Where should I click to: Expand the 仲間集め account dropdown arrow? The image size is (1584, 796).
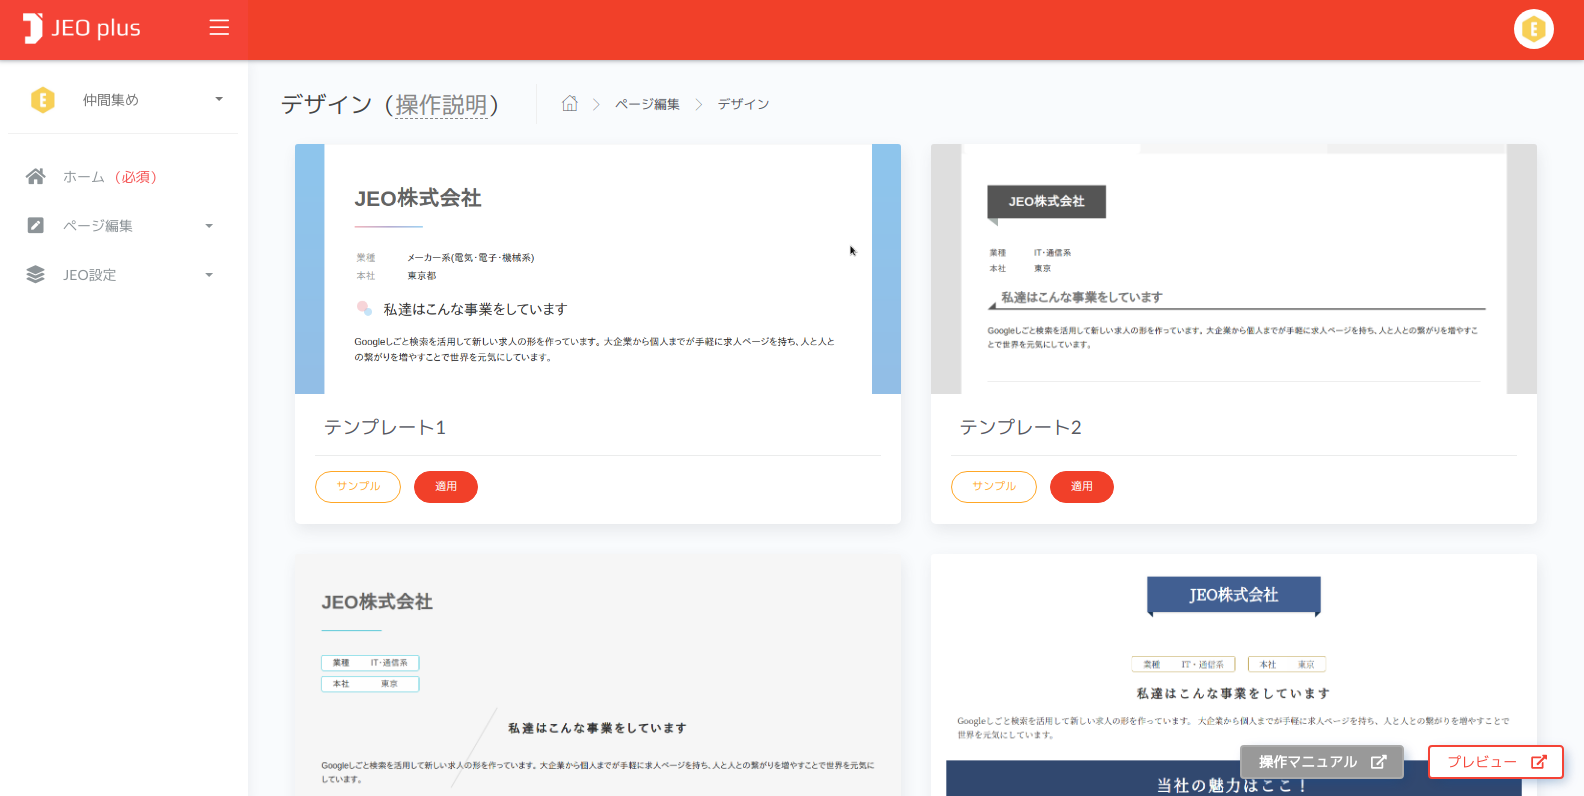click(219, 99)
